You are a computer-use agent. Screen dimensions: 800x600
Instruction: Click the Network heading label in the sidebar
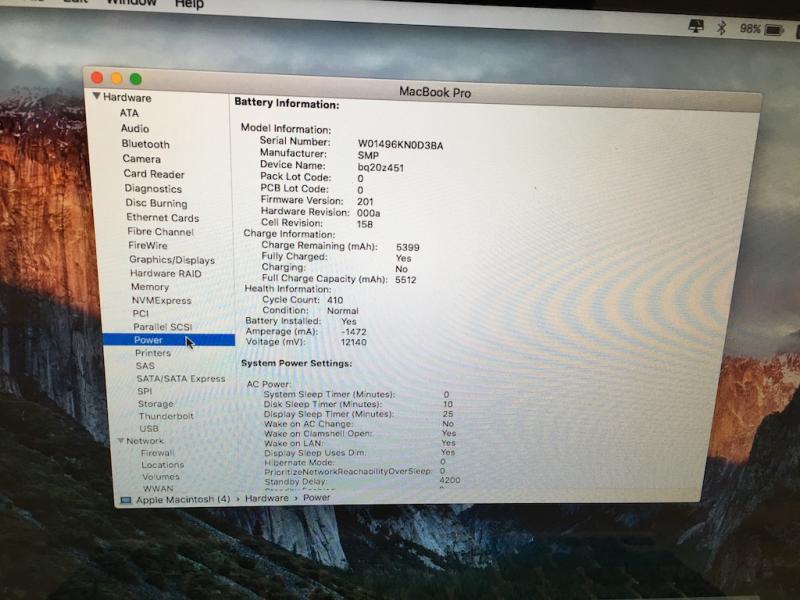(x=145, y=441)
